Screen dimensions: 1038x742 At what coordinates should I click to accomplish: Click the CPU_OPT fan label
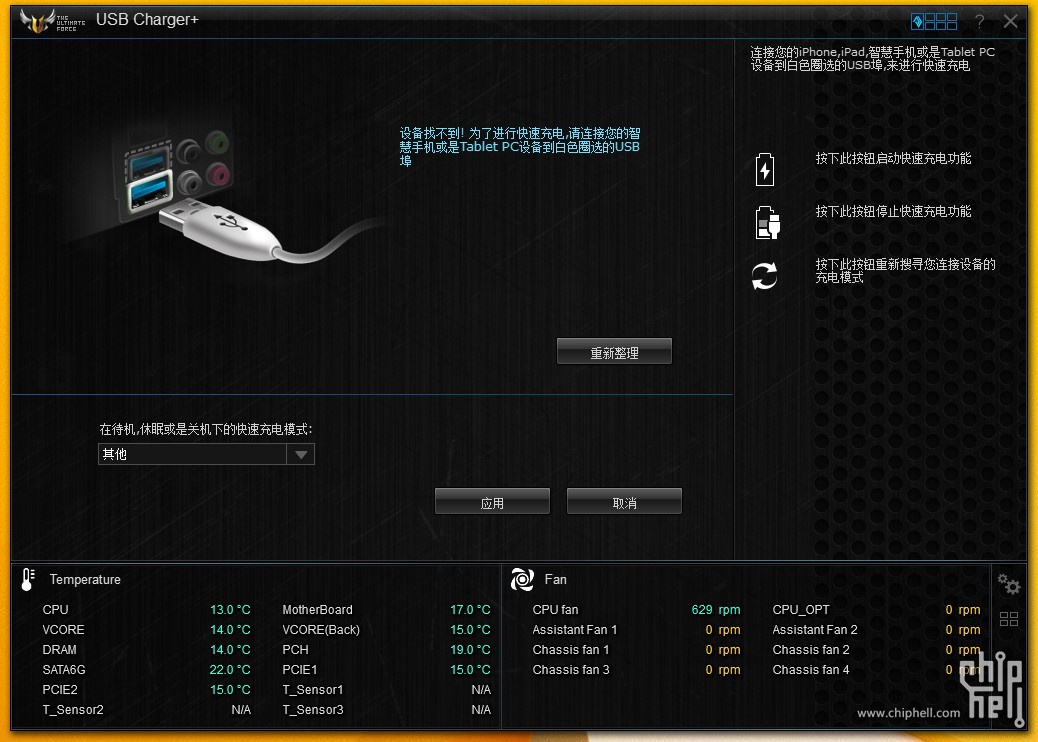[801, 610]
